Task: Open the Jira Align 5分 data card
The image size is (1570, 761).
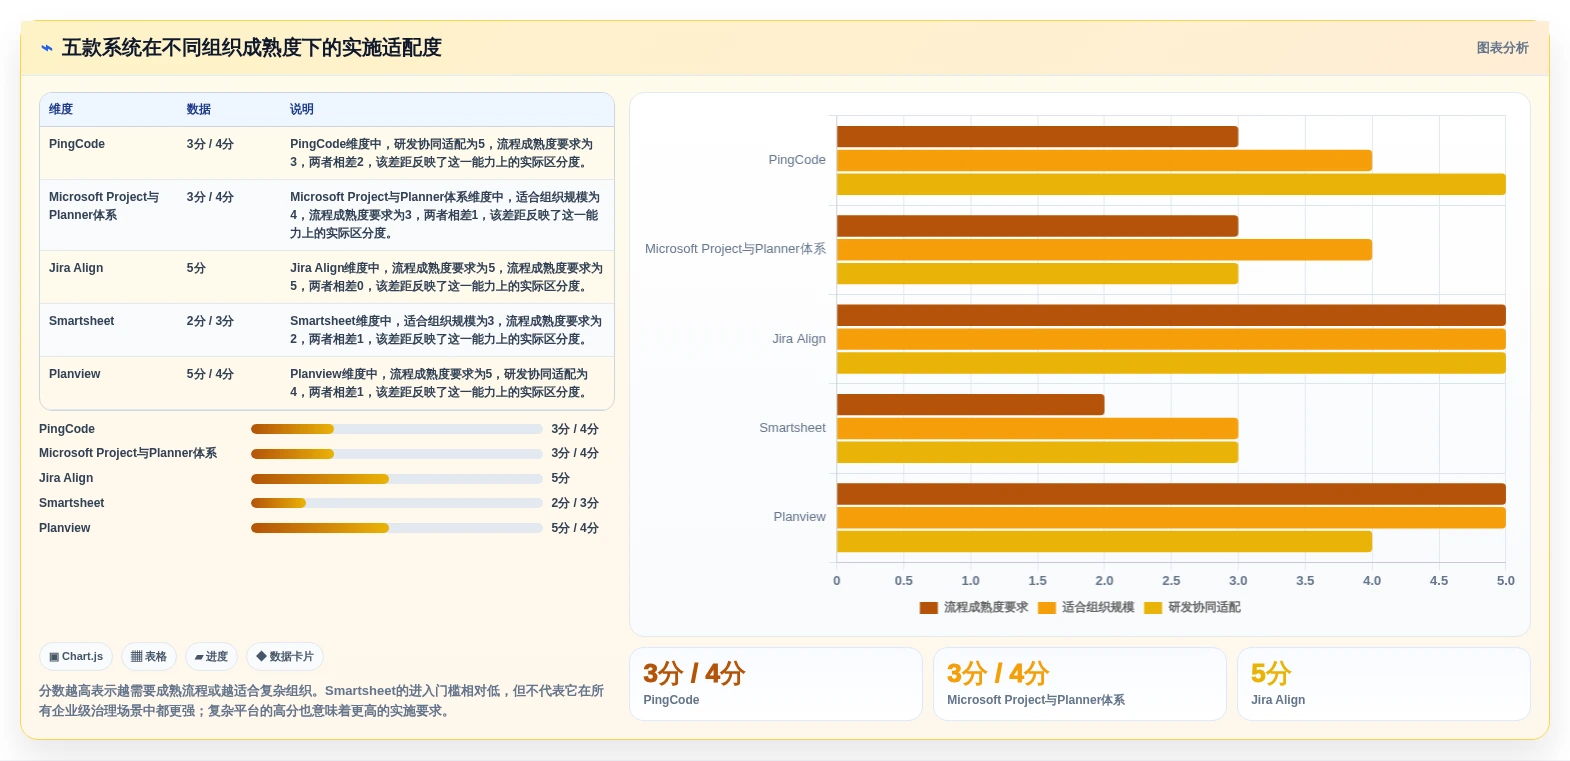Action: coord(1384,684)
